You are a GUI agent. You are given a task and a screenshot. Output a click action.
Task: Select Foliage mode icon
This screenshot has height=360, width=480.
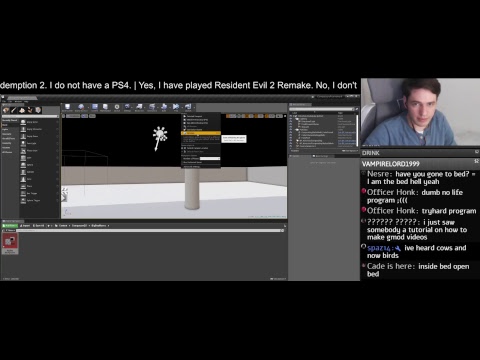coord(30,110)
